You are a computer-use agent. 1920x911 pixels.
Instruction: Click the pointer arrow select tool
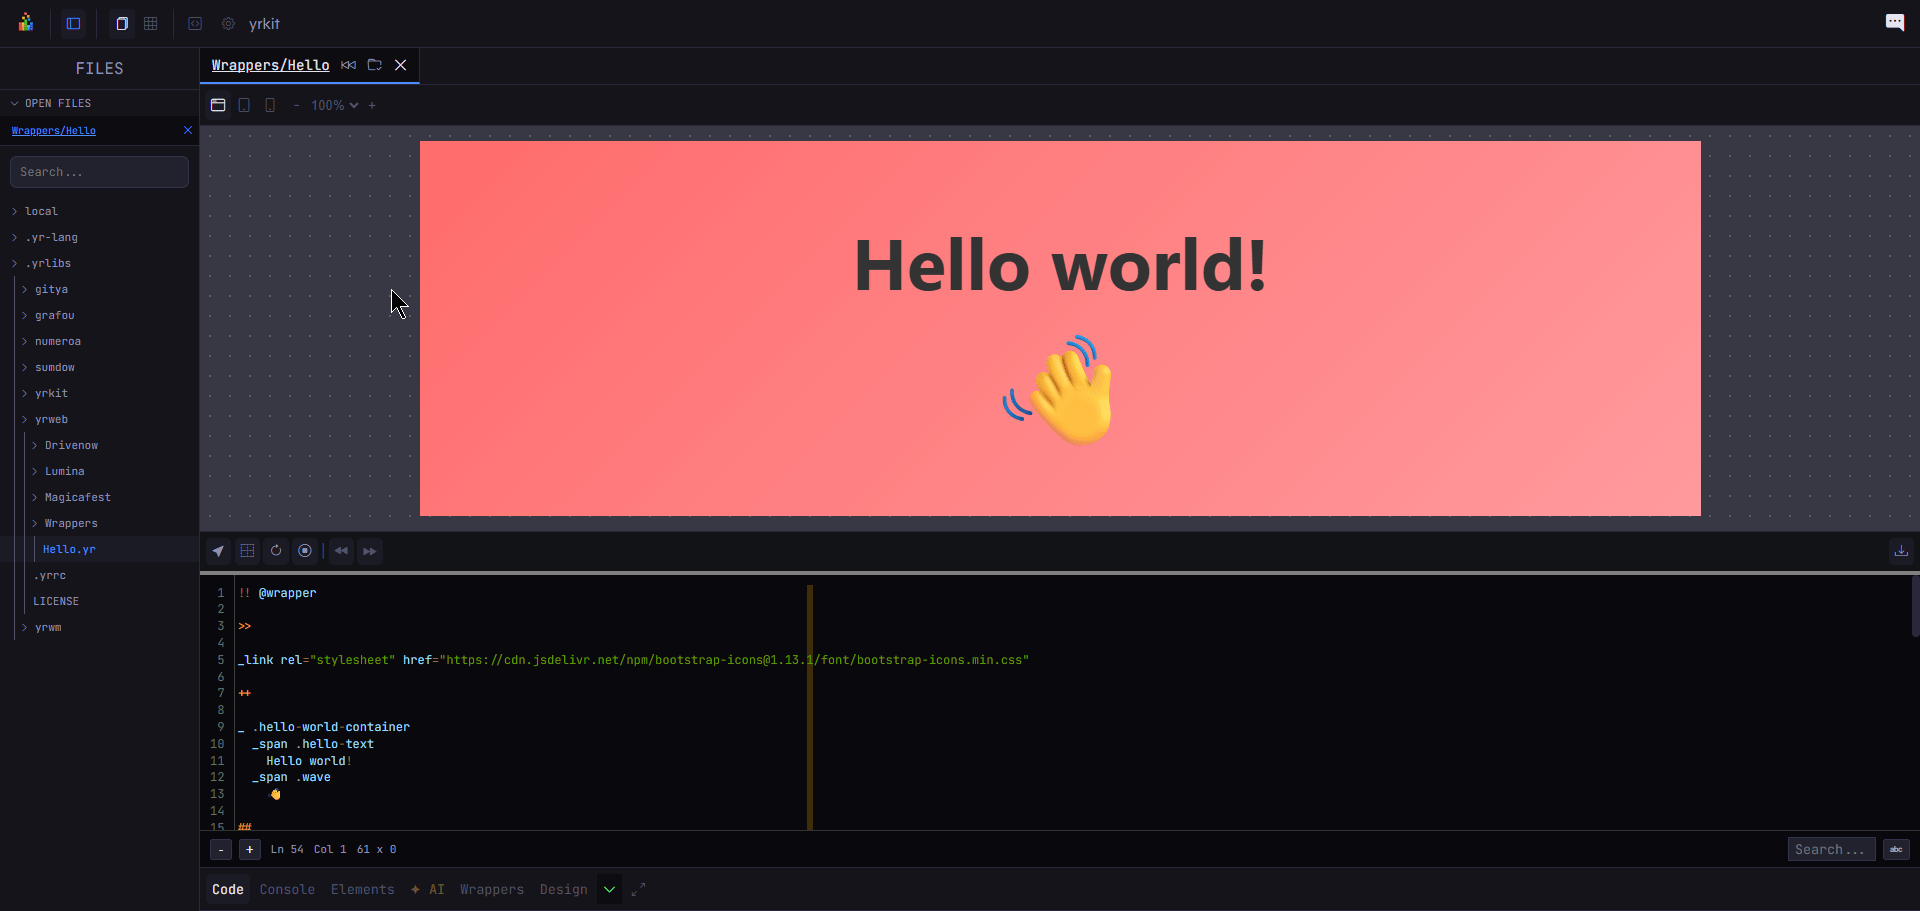coord(218,551)
